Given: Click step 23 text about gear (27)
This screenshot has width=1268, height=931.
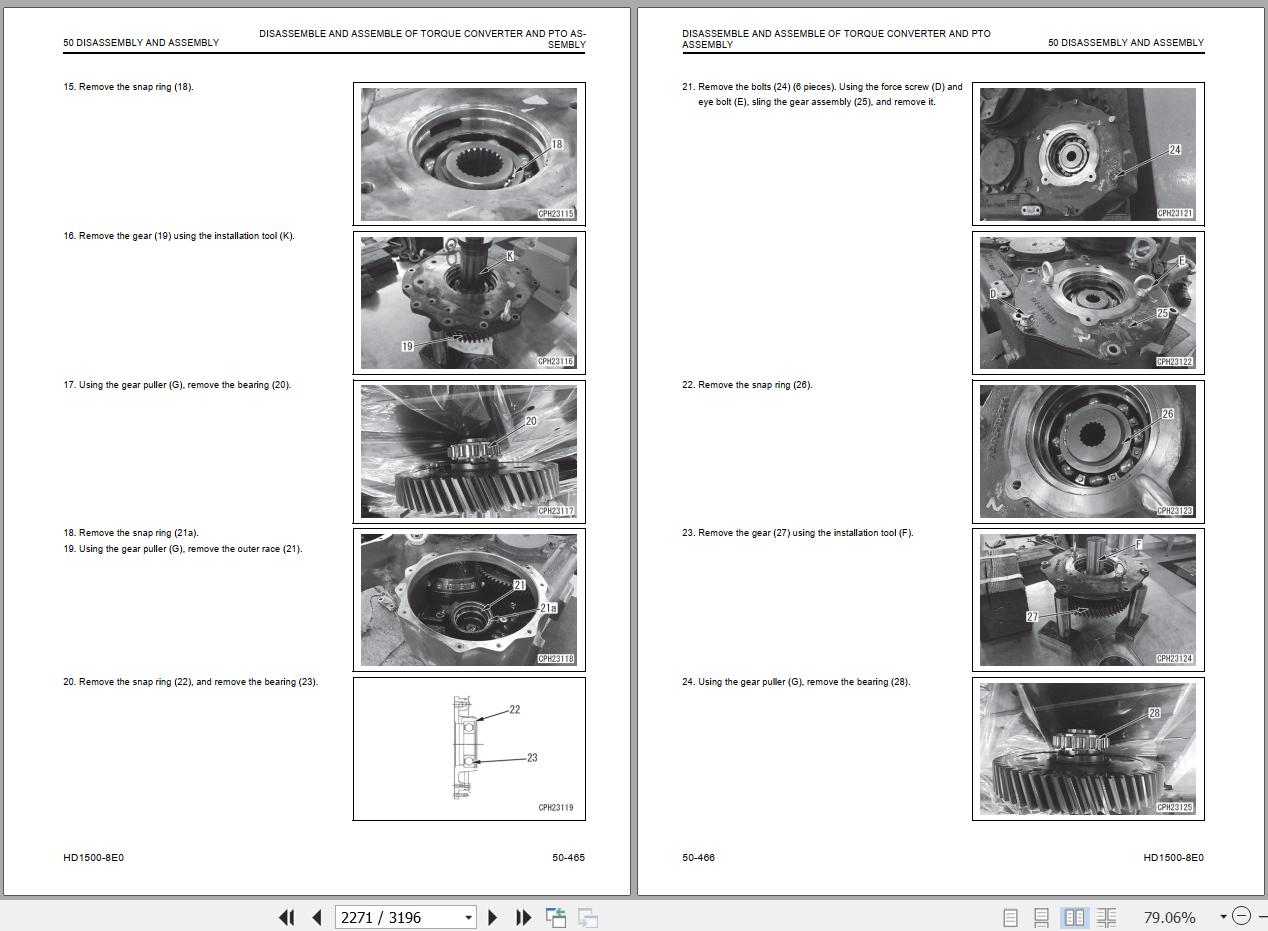Looking at the screenshot, I should pos(797,533).
